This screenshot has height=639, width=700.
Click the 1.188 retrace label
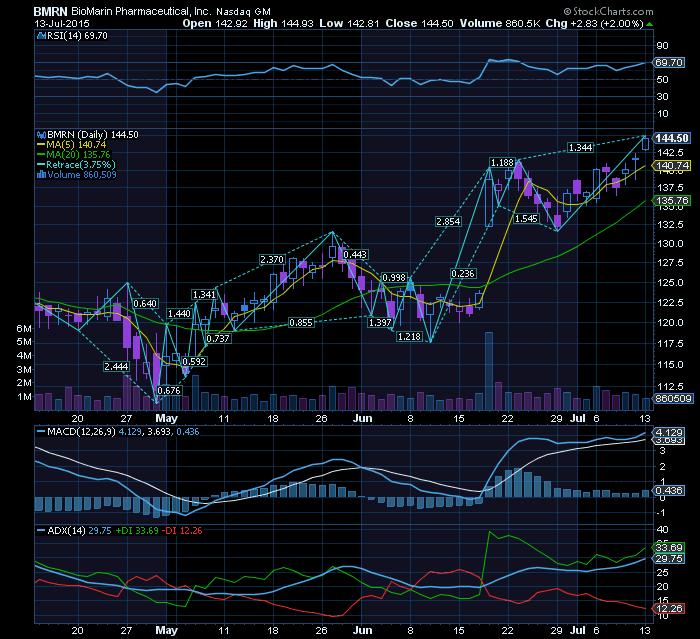[503, 163]
